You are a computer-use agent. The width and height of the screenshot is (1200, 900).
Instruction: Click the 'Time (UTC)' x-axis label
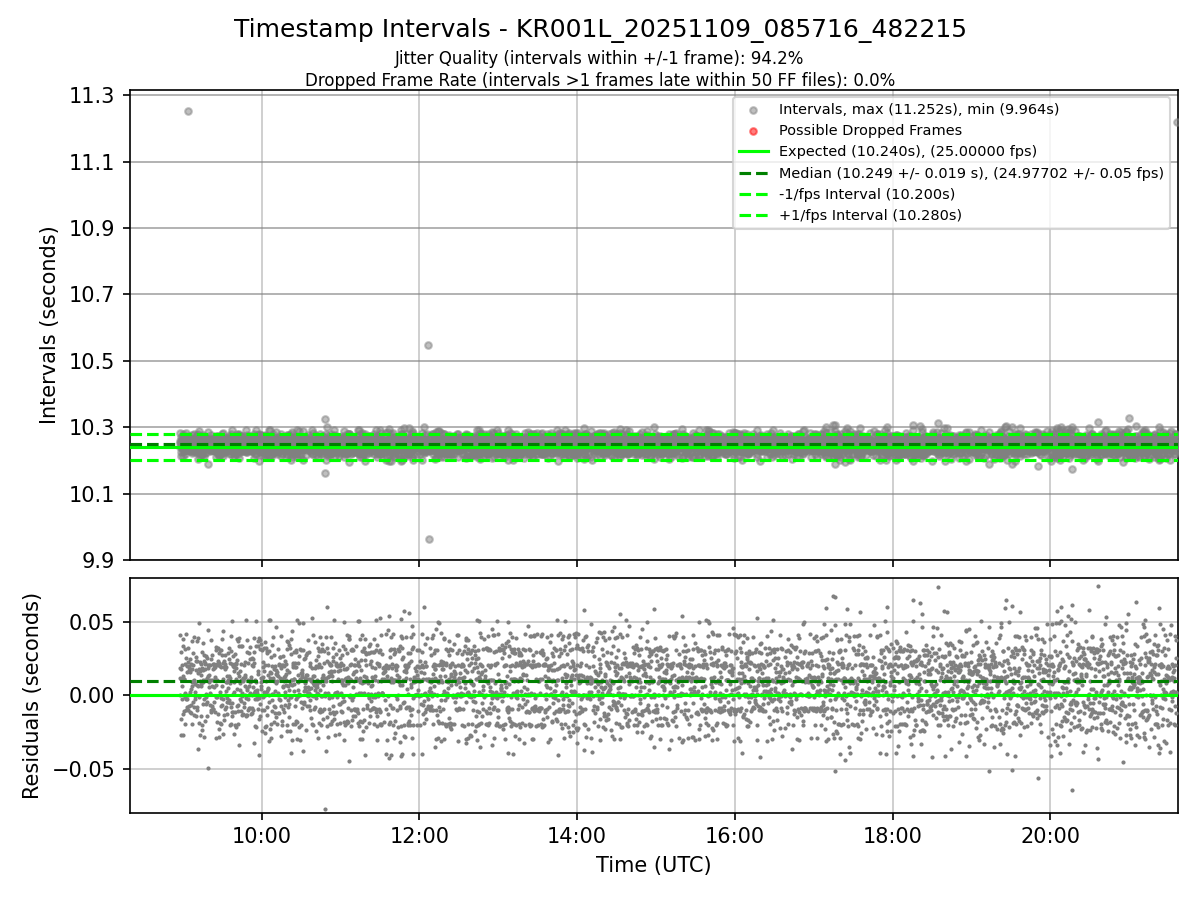coord(653,865)
